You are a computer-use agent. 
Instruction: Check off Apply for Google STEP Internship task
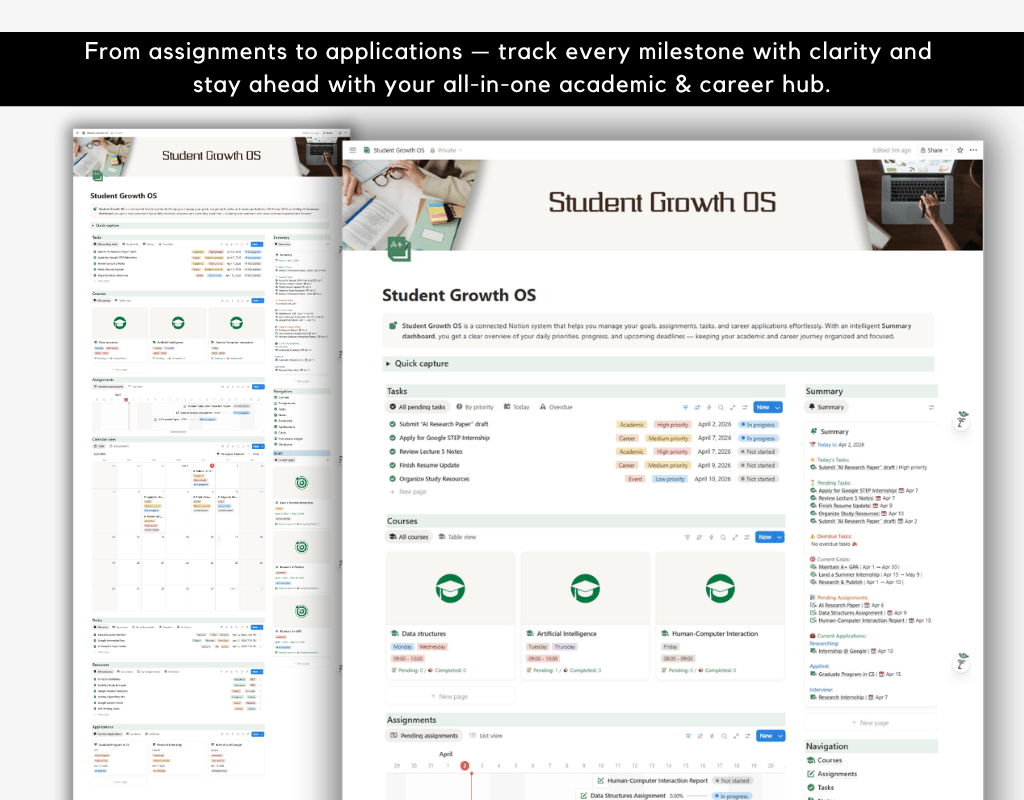pyautogui.click(x=392, y=438)
